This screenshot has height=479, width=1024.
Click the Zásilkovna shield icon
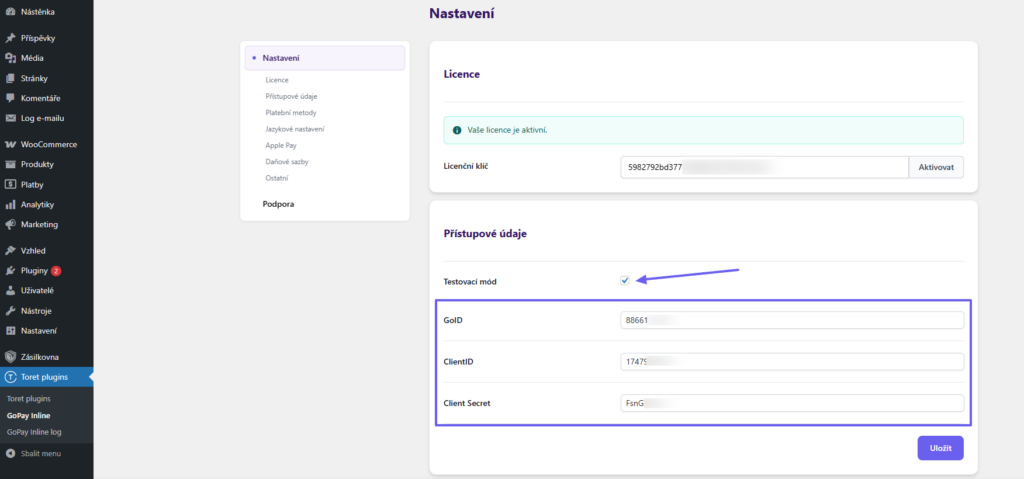10,357
